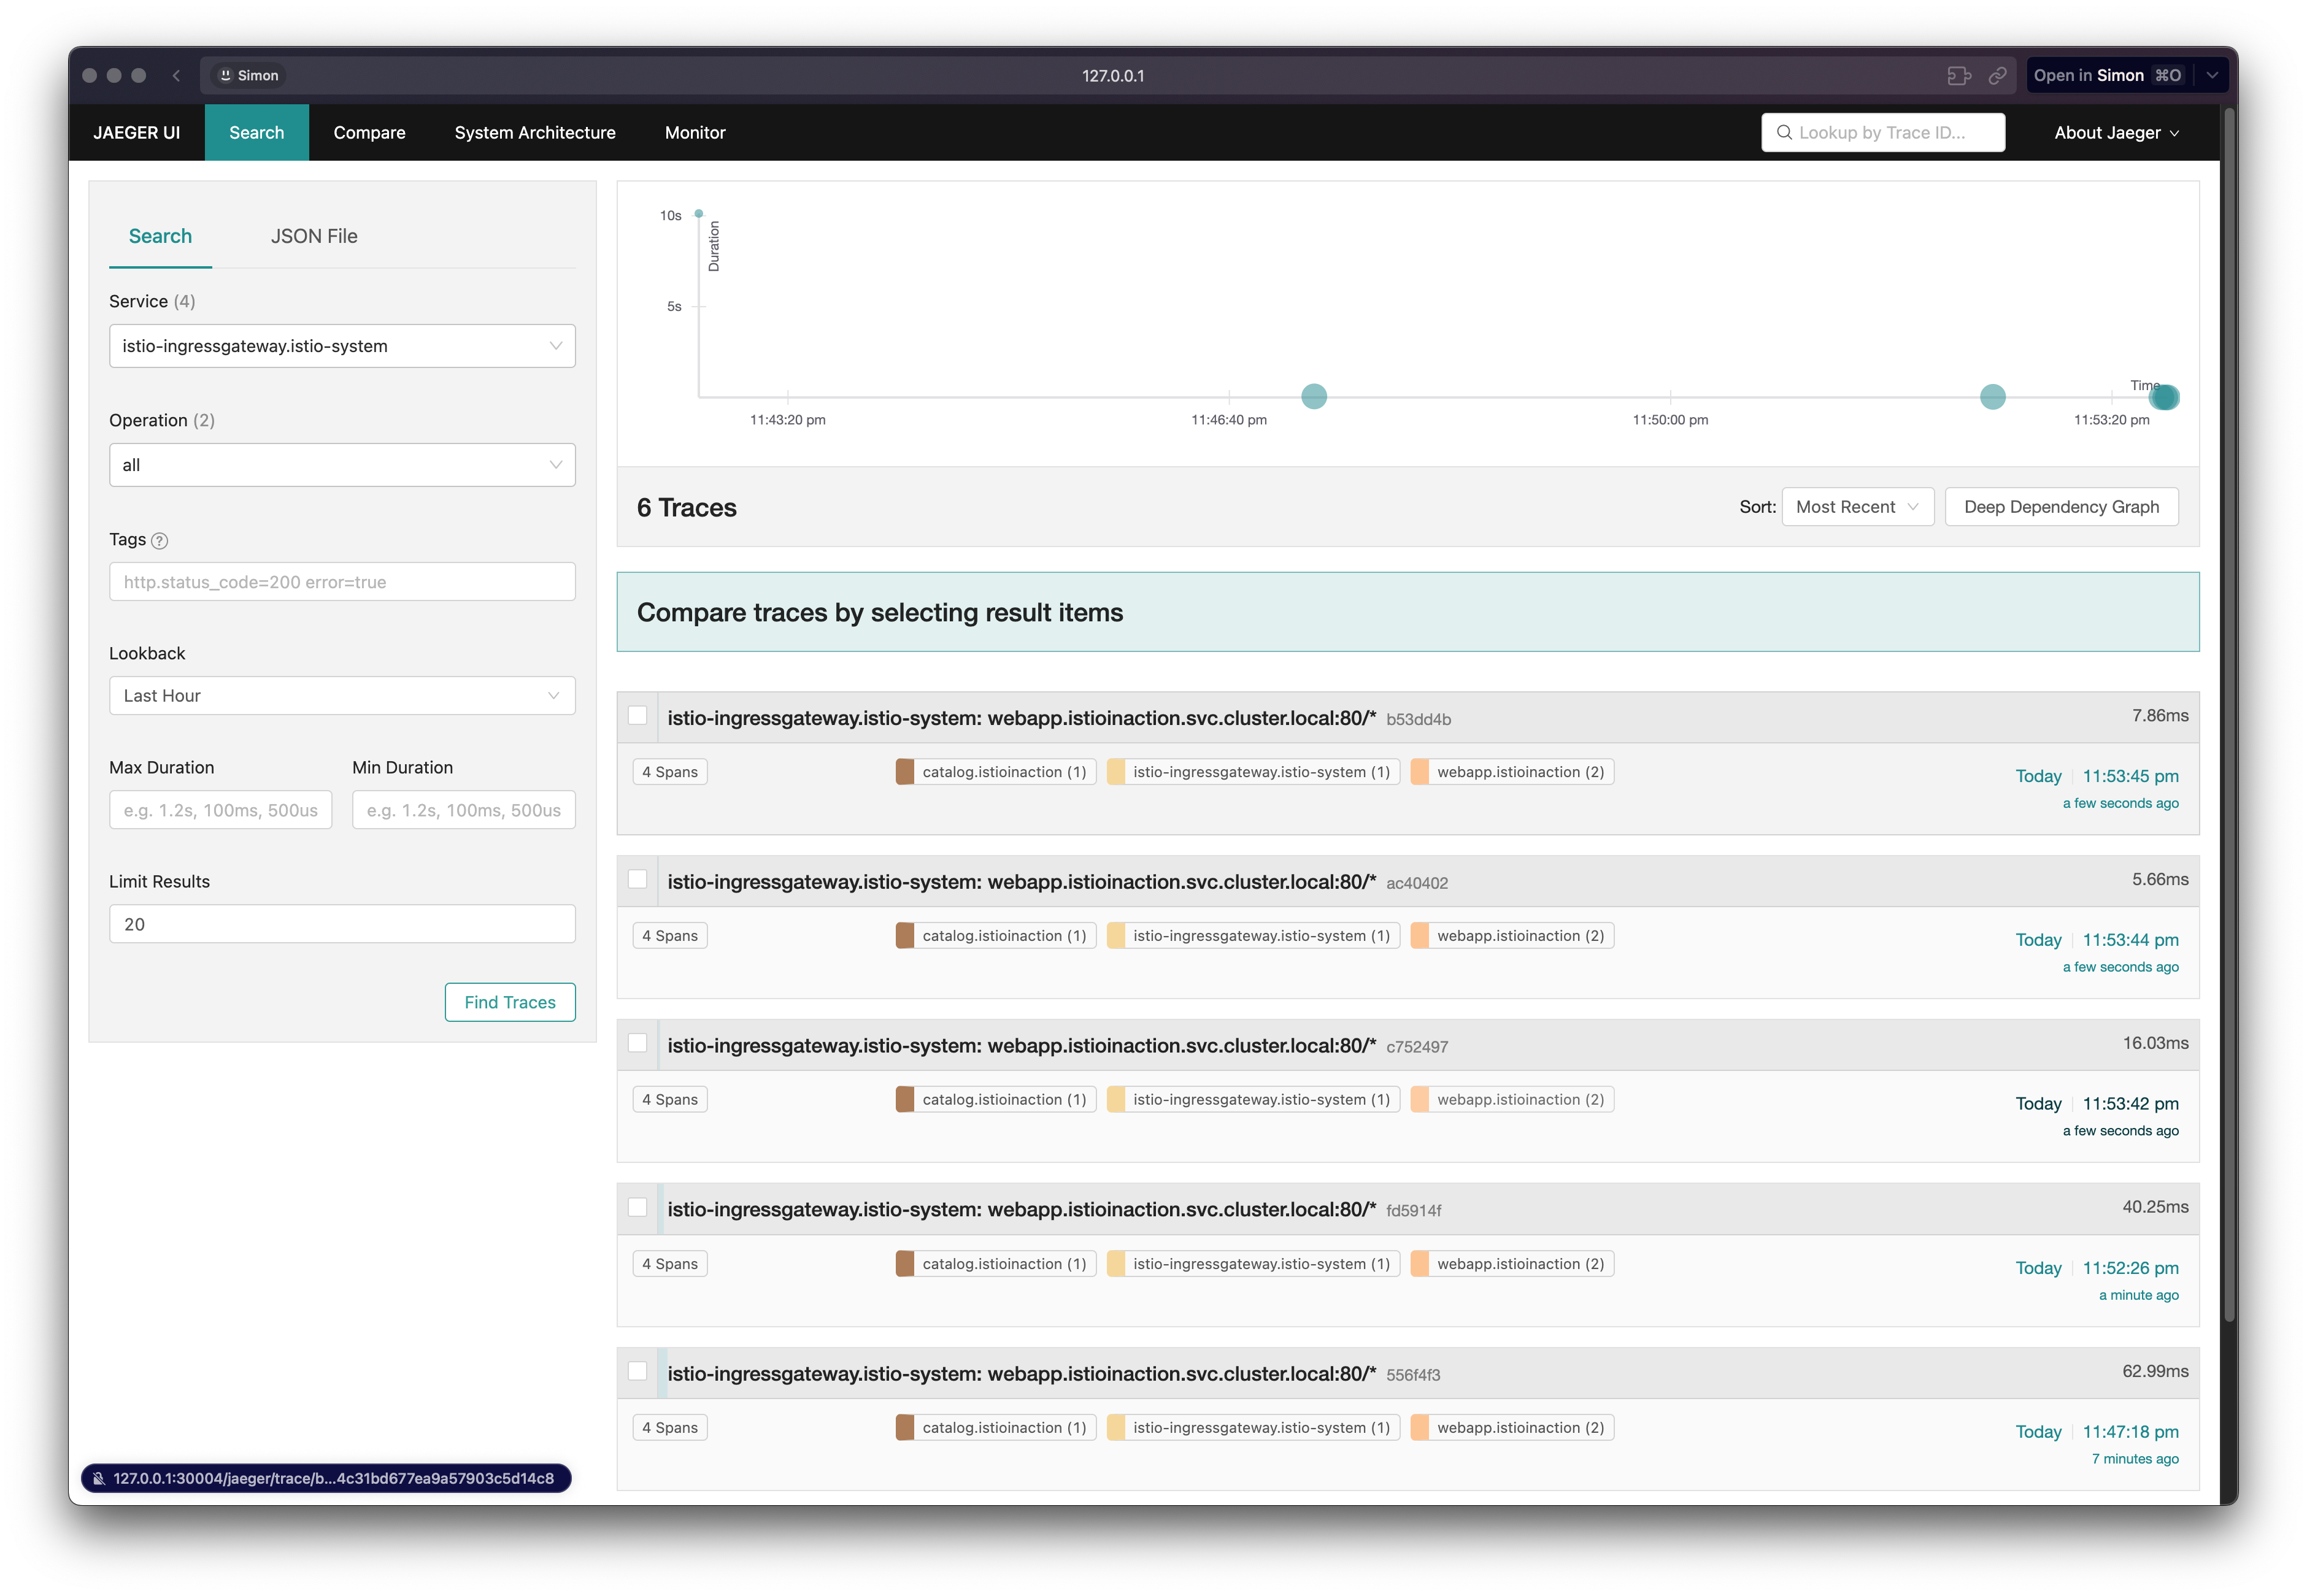Click the copy link icon in title bar
Image resolution: width=2307 pixels, height=1596 pixels.
[1997, 75]
